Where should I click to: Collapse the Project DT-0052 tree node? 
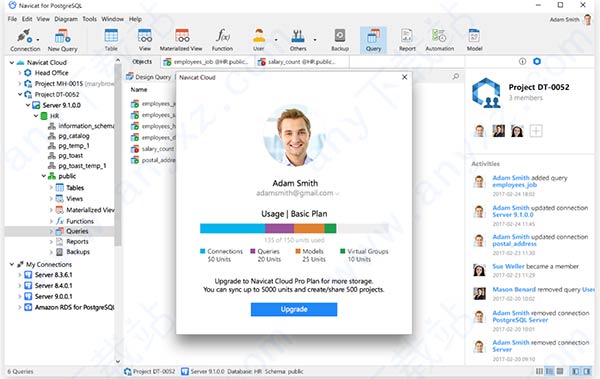click(20, 94)
